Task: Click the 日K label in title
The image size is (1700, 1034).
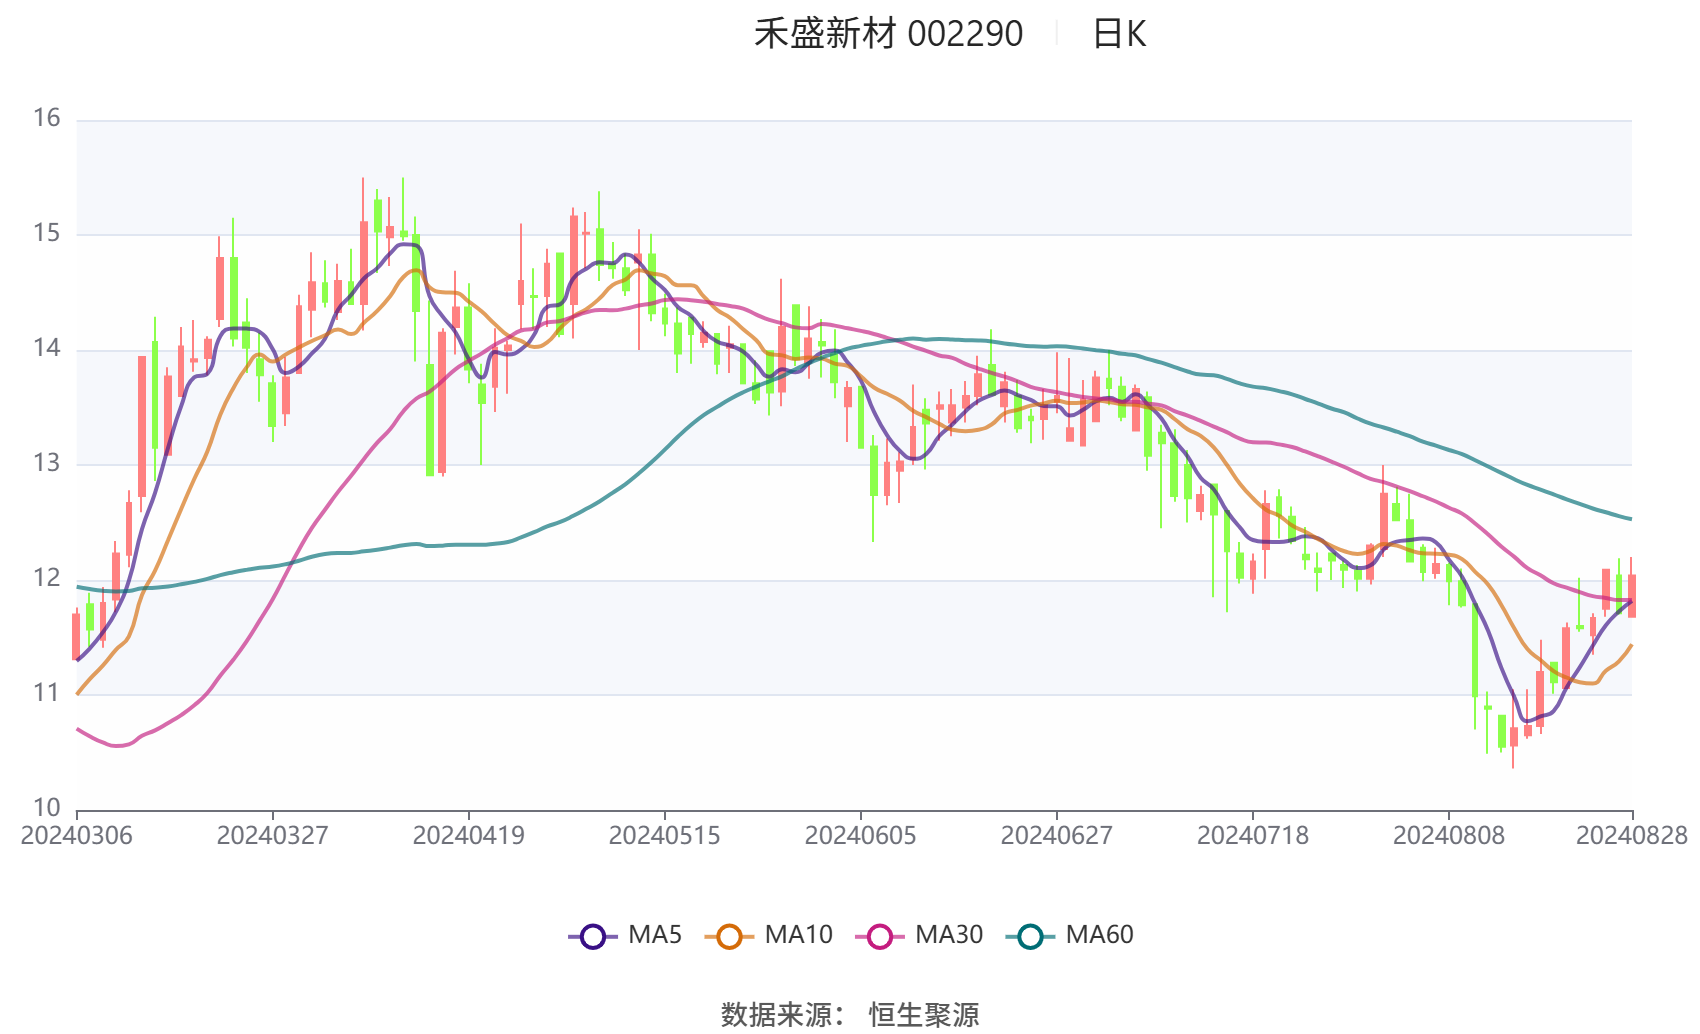Action: pos(1119,34)
